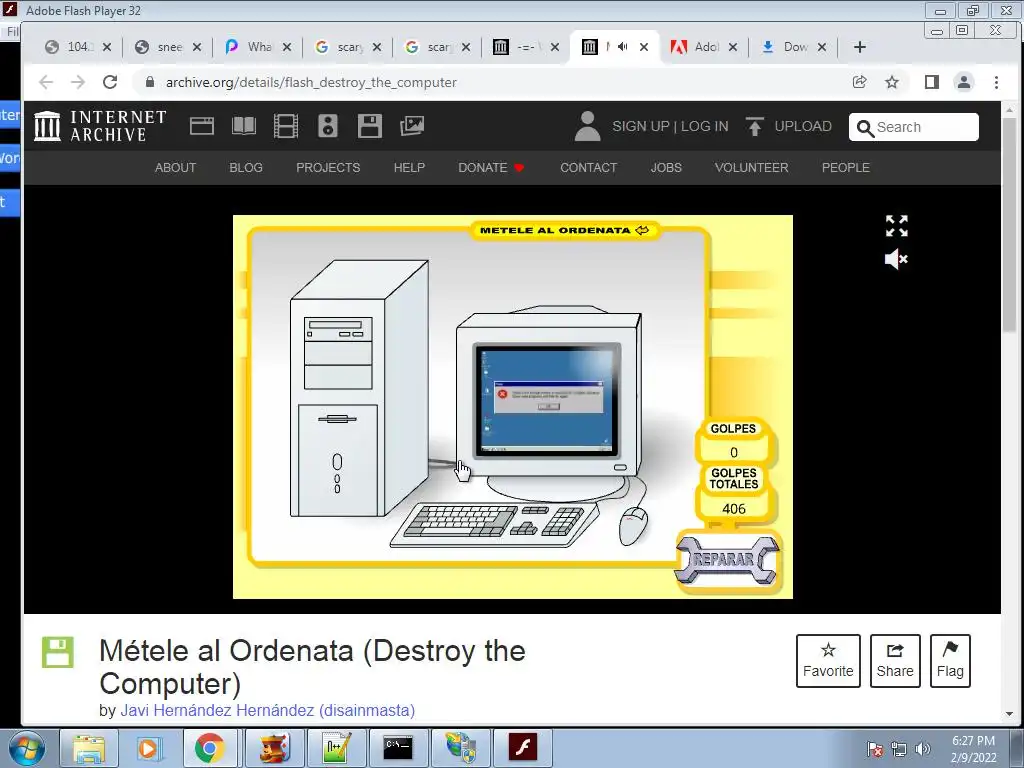Open Javi Hernández Hernández author link
This screenshot has height=768, width=1024.
267,710
